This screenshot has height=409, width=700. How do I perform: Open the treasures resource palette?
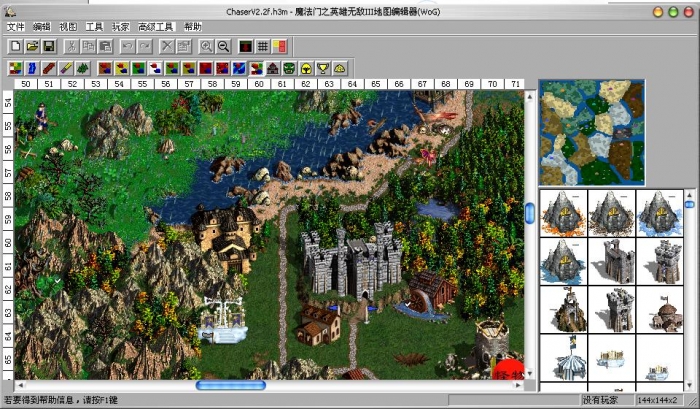click(340, 68)
